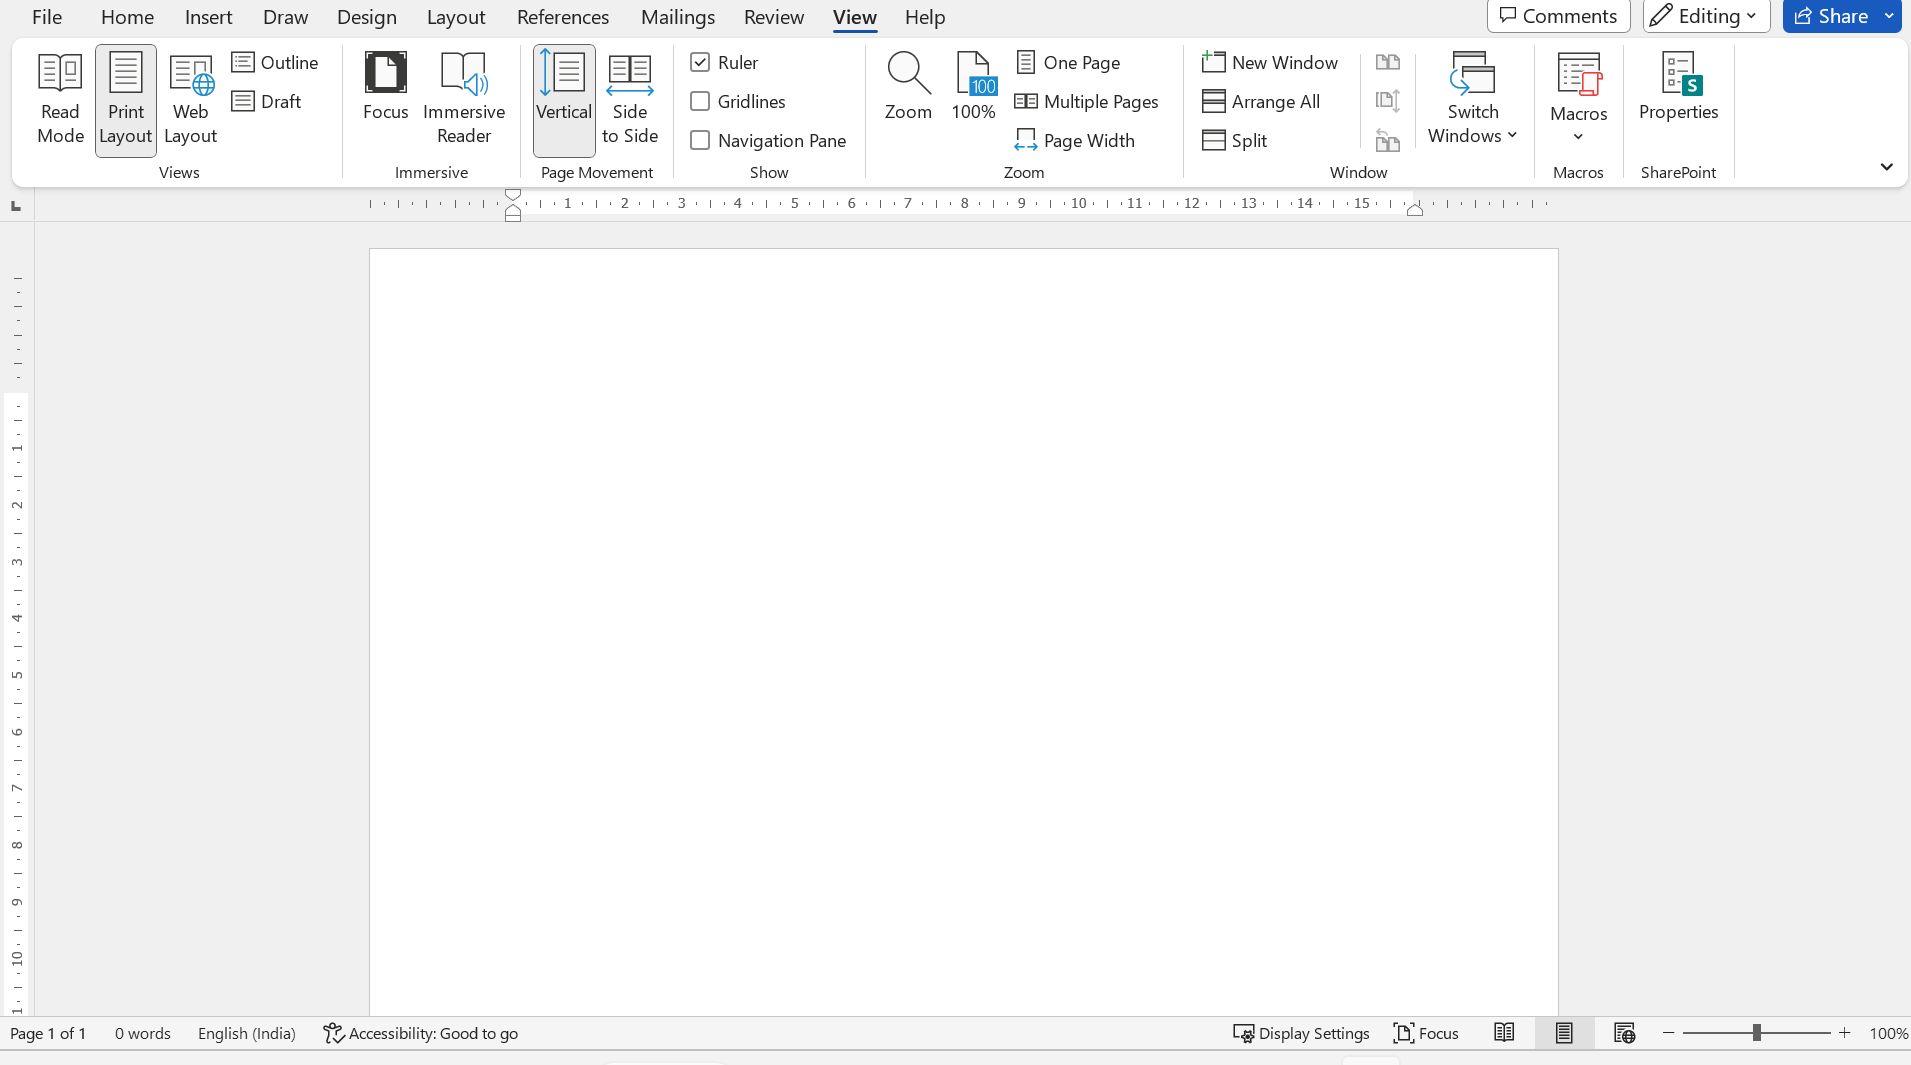The width and height of the screenshot is (1911, 1065).
Task: Set zoom to 100% icon
Action: pos(973,75)
